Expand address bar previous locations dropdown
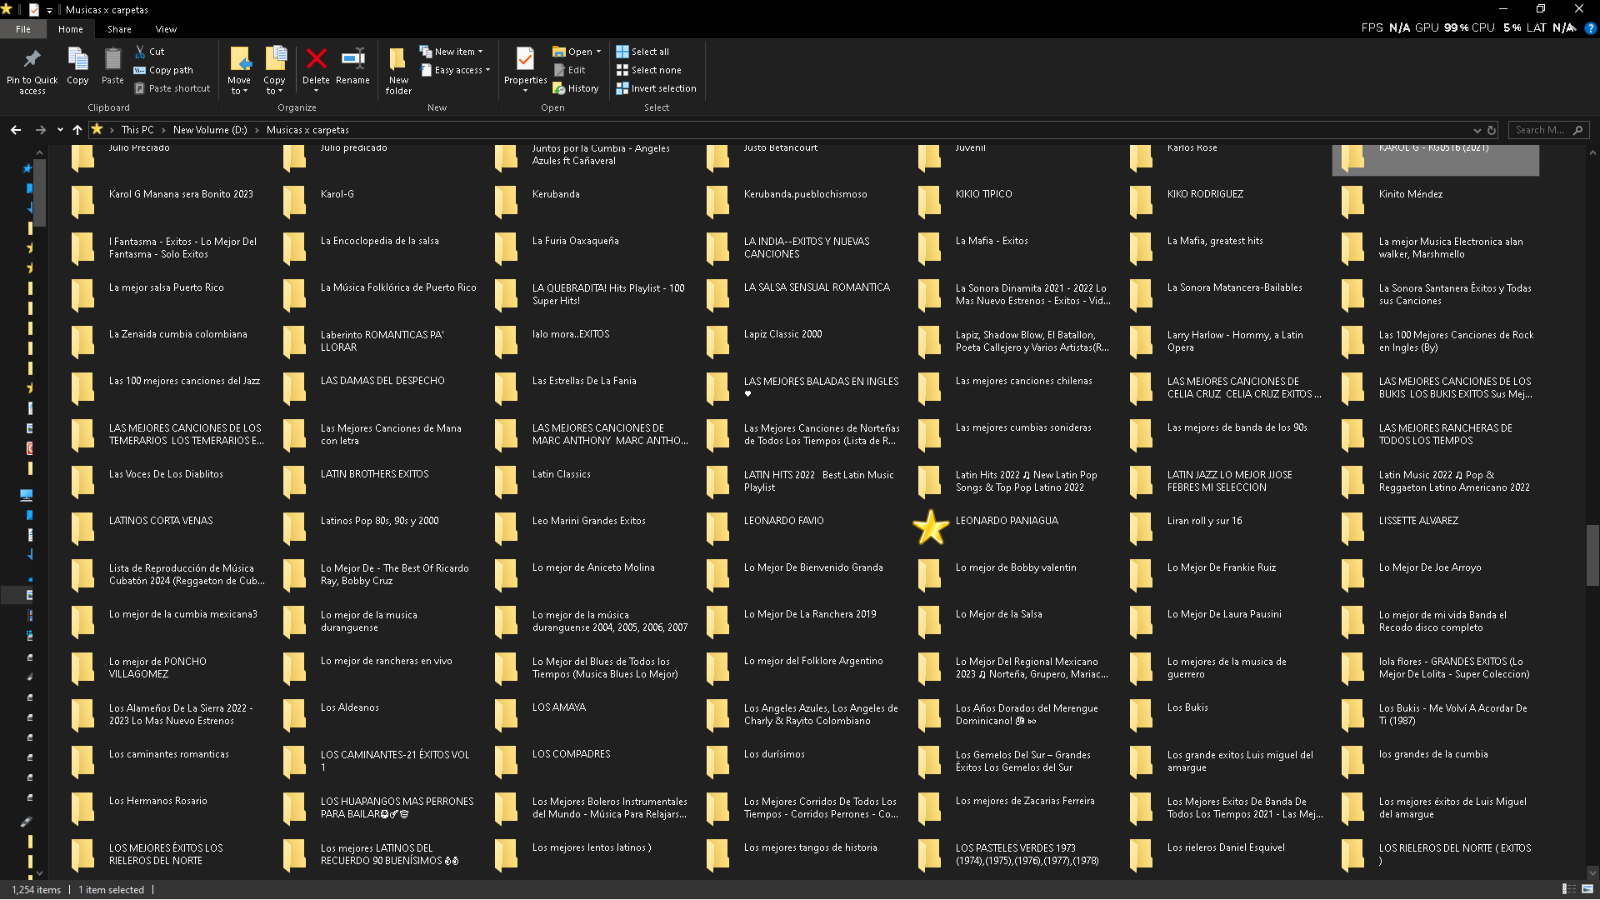Screen dimensions: 1600x900 click(x=1477, y=130)
